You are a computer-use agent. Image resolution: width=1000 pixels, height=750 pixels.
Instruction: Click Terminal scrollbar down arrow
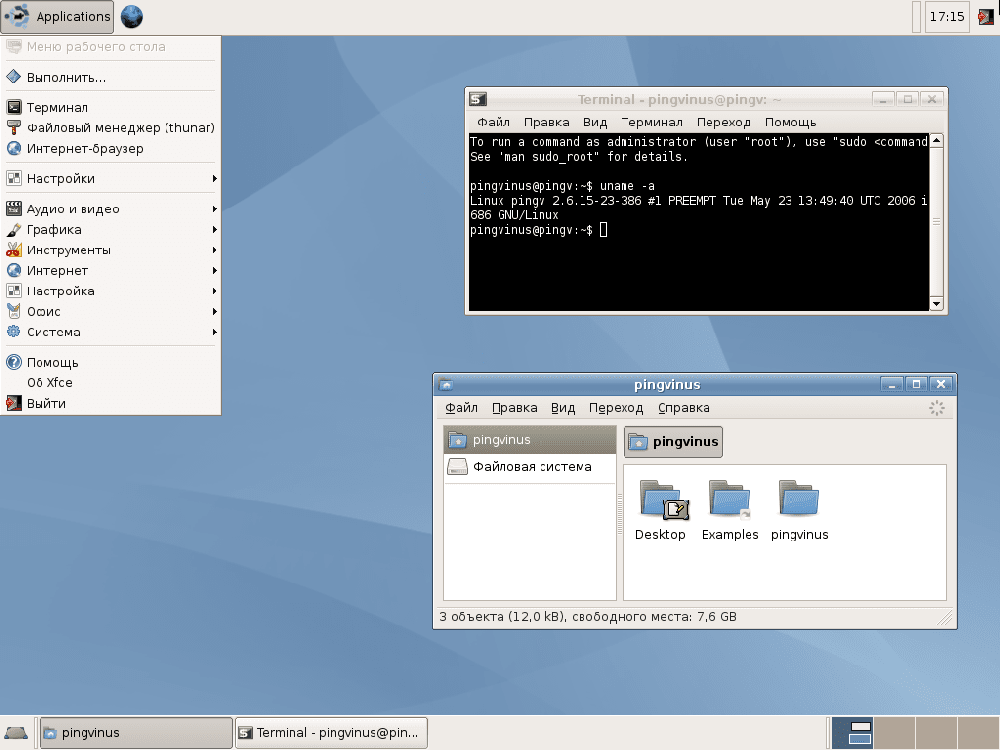(x=936, y=304)
